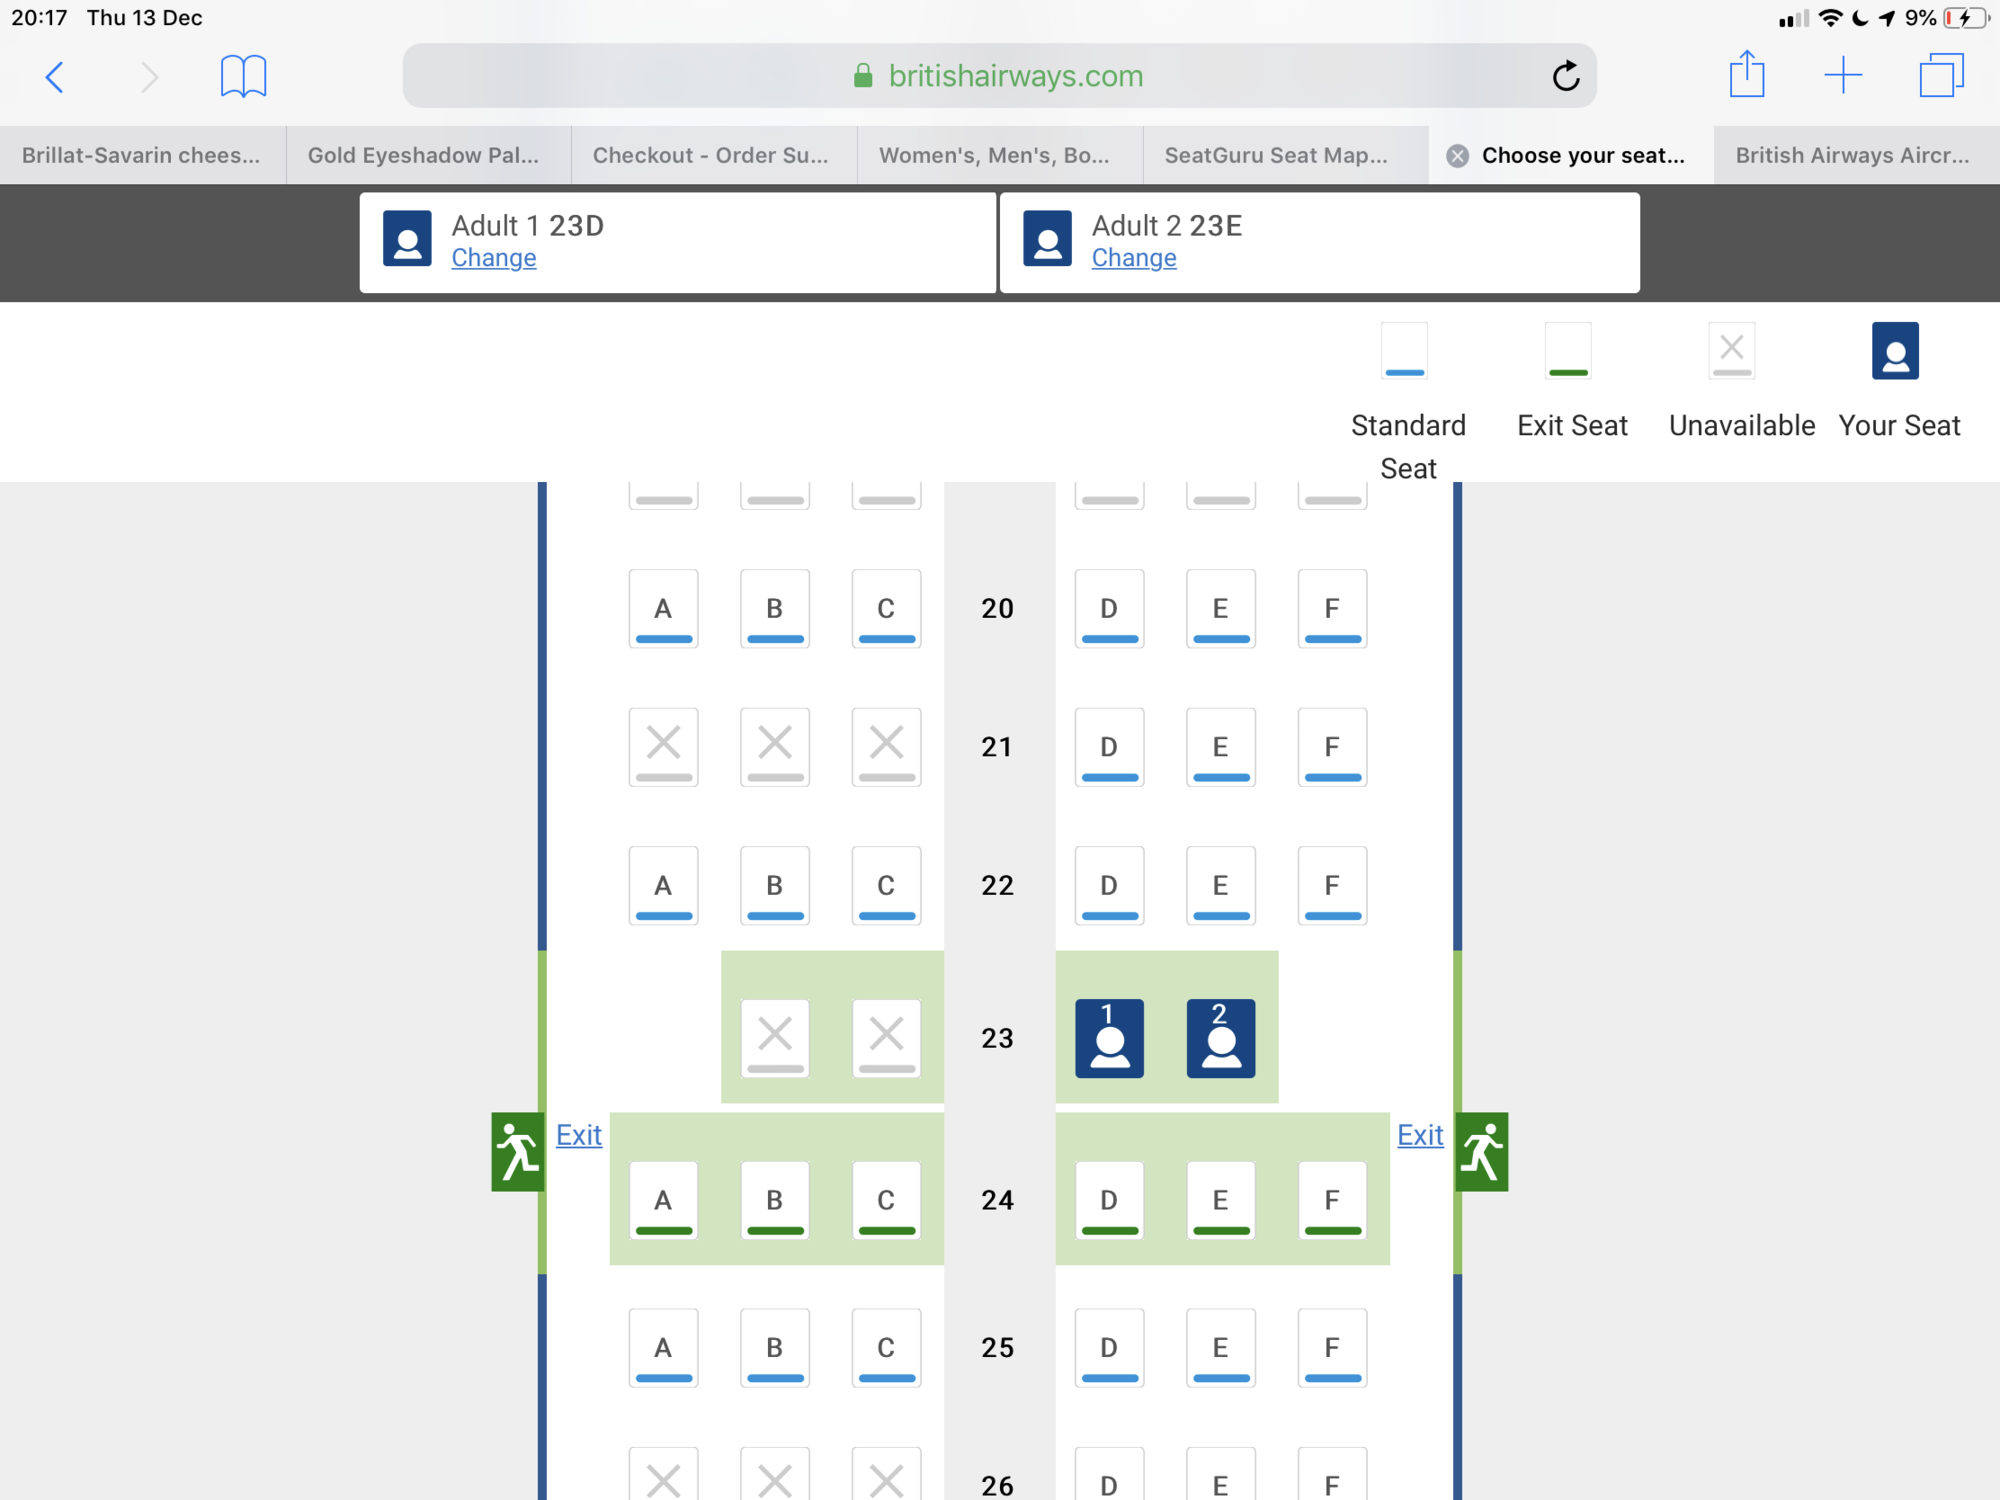This screenshot has height=1500, width=2000.
Task: Click the left emergency exit icon
Action: point(517,1152)
